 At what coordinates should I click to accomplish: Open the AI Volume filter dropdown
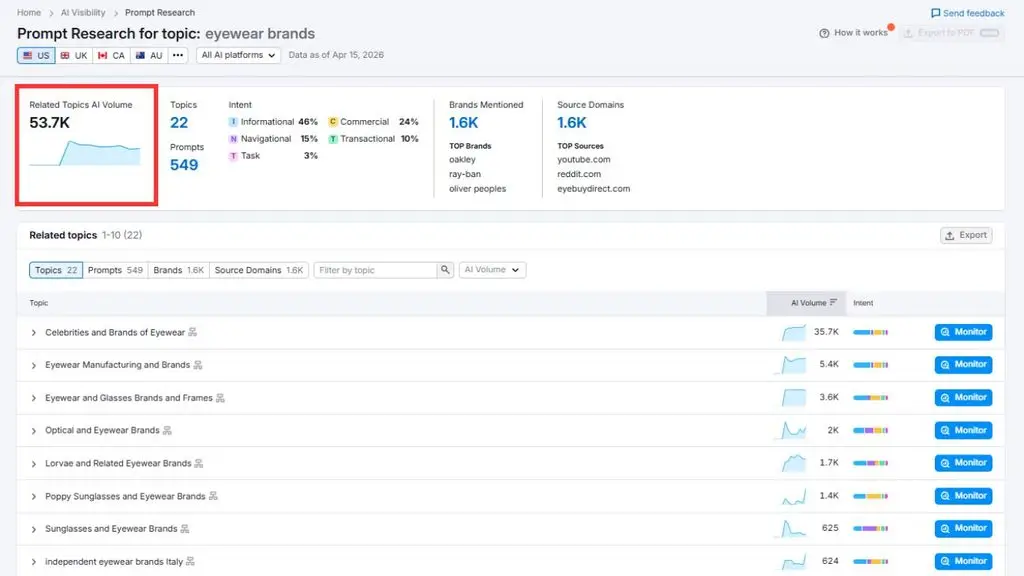tap(492, 270)
